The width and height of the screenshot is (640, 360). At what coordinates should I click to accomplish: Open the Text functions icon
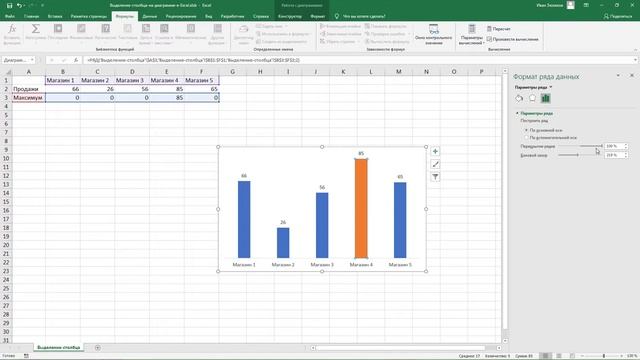[128, 29]
